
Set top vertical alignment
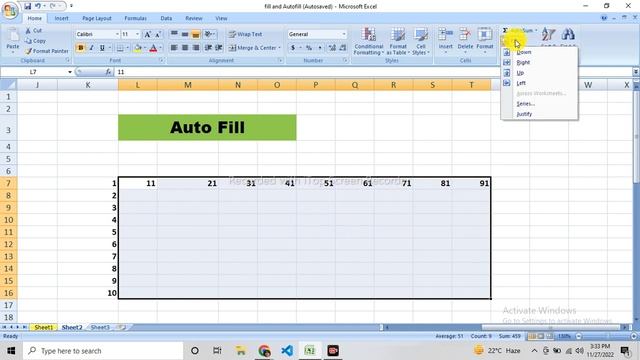coord(174,34)
